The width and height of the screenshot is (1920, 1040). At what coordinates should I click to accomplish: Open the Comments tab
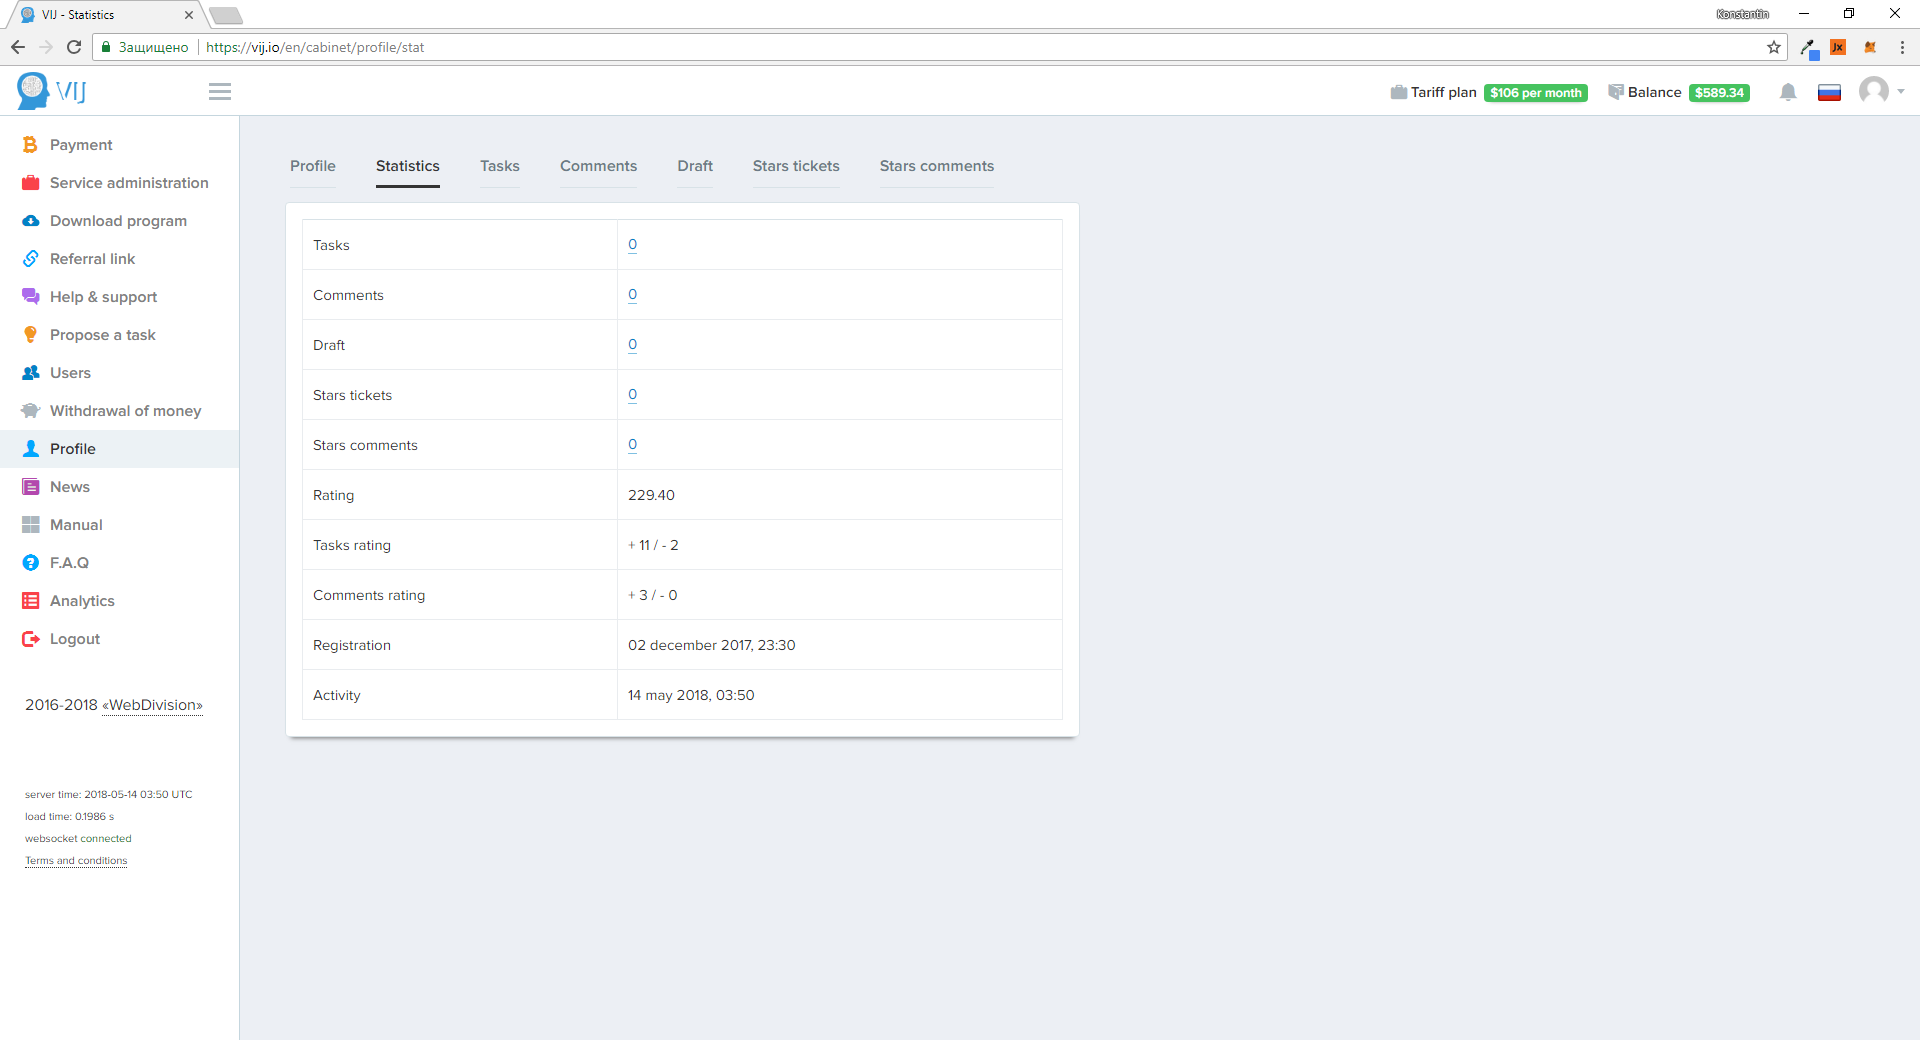pos(598,166)
